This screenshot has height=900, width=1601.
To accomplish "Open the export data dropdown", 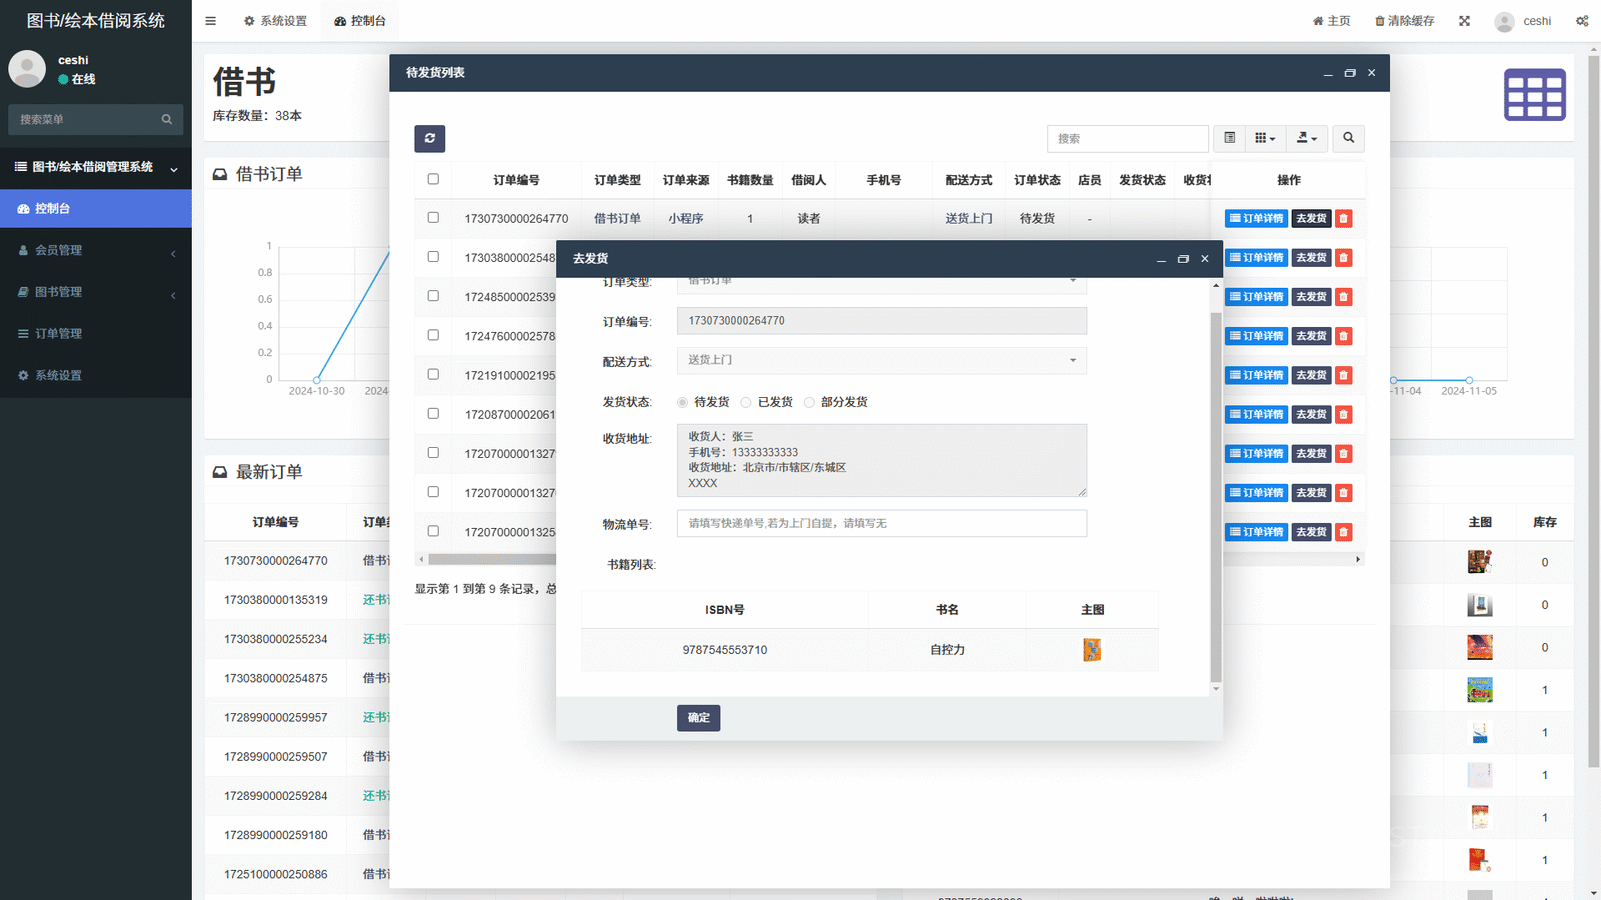I will pyautogui.click(x=1306, y=138).
